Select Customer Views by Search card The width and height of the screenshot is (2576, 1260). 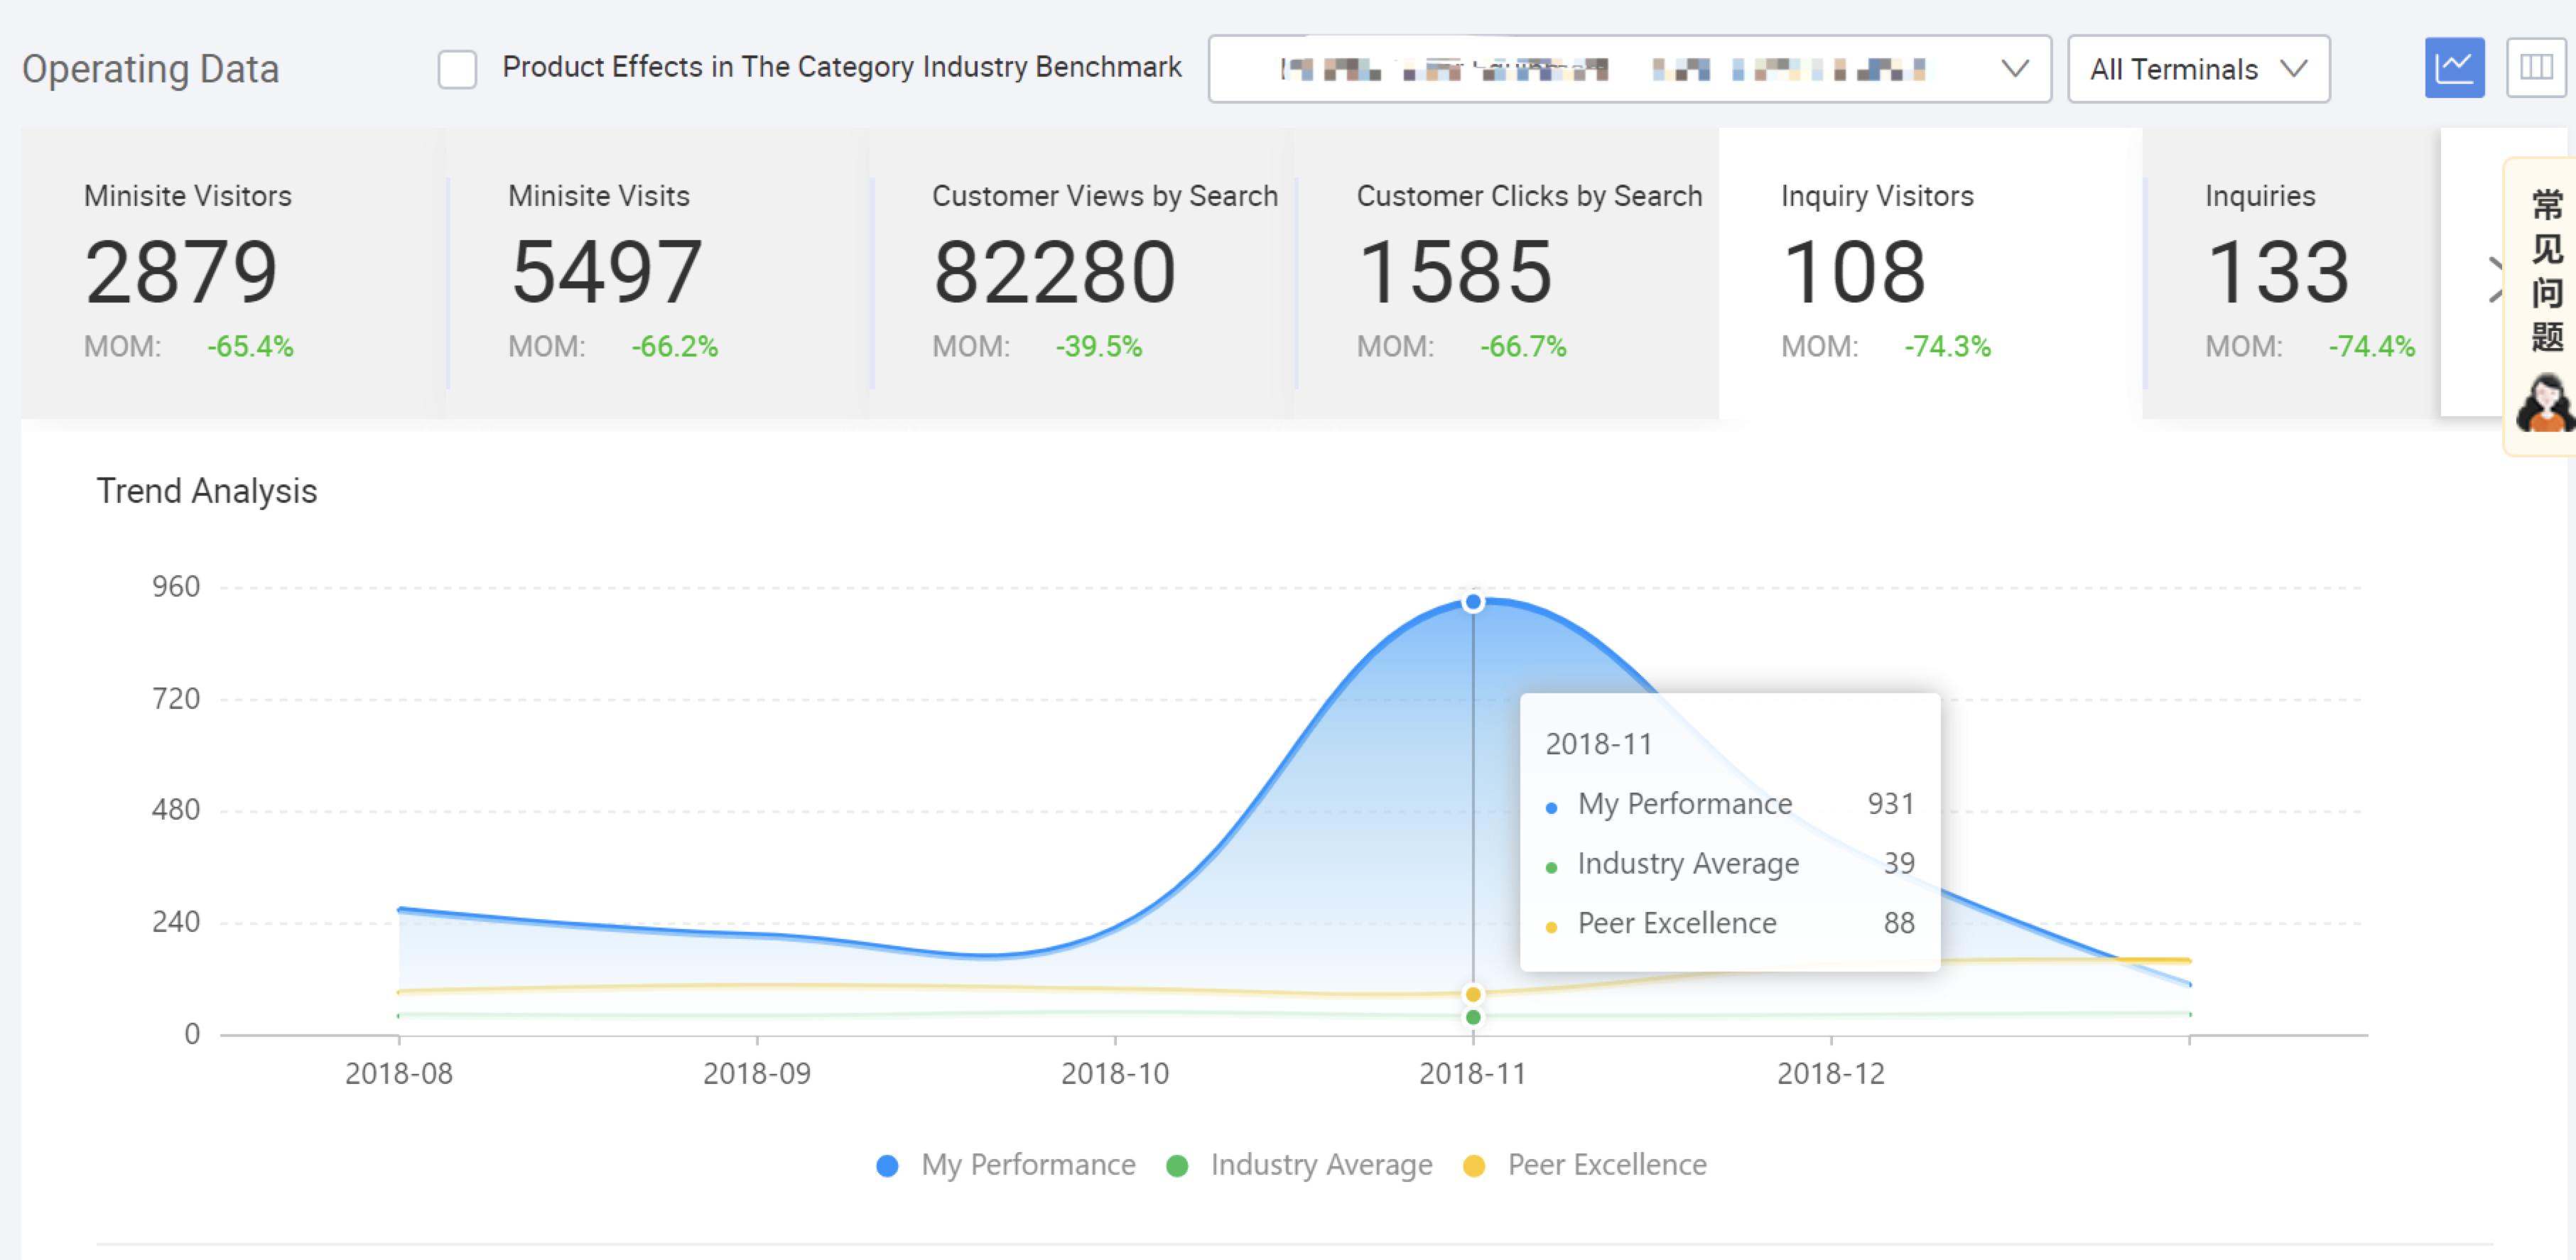click(x=1081, y=272)
